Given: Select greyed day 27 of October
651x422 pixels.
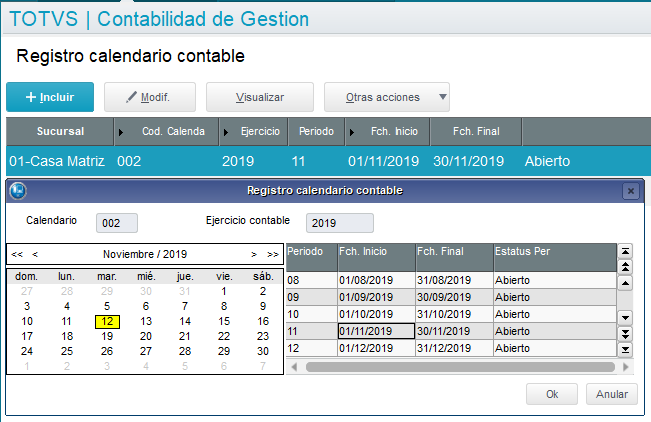Looking at the screenshot, I should 27,292.
